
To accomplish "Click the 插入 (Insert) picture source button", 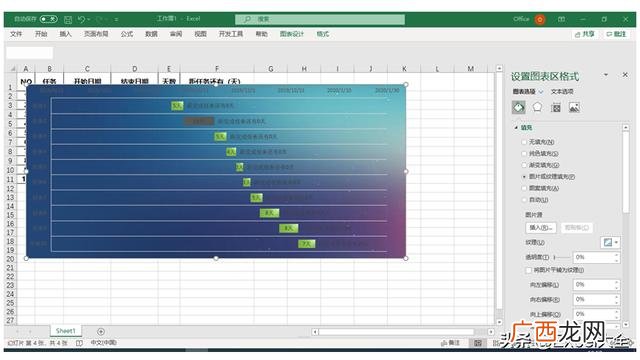I will pyautogui.click(x=540, y=228).
